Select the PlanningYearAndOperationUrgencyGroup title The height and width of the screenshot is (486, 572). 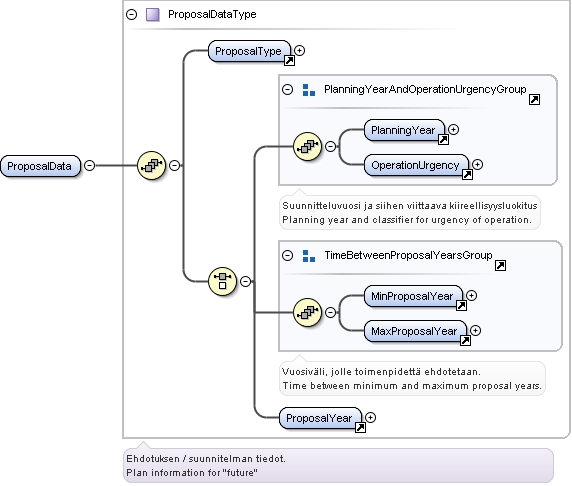(x=425, y=89)
